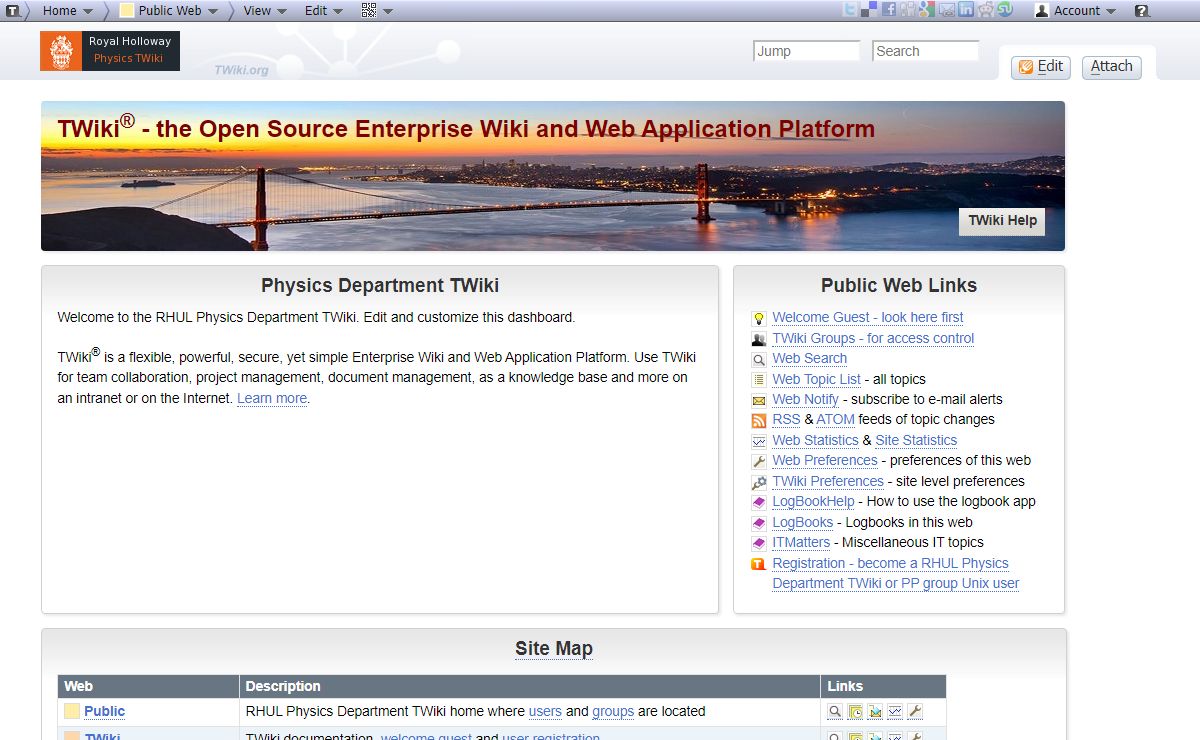Click the group icon beside TWiki Groups
Viewport: 1200px width, 740px height.
coord(759,339)
